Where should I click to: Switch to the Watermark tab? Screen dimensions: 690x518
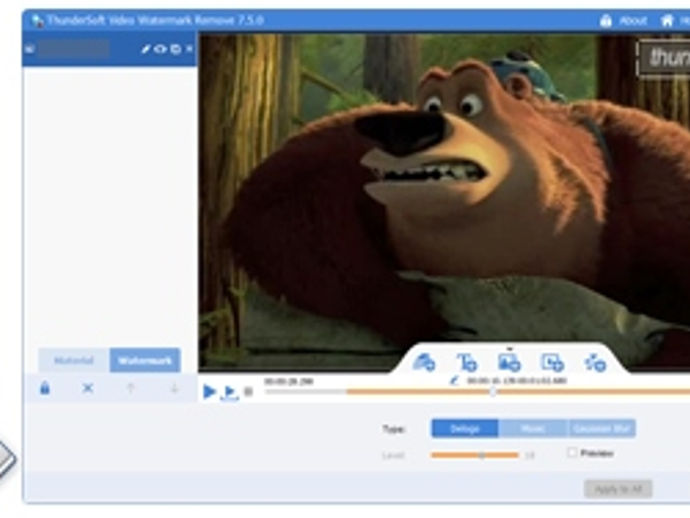[x=145, y=360]
